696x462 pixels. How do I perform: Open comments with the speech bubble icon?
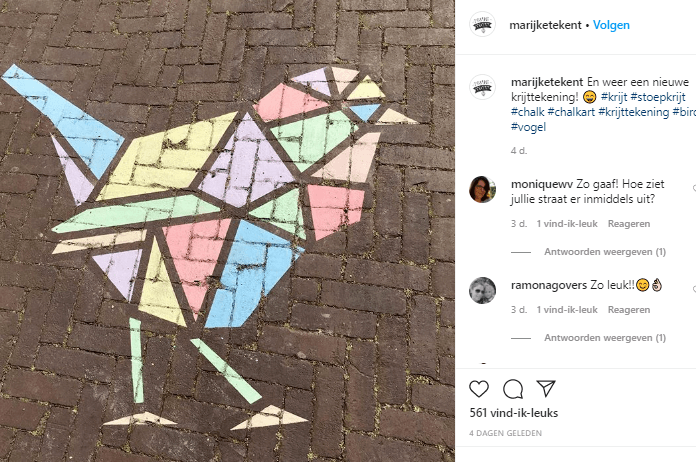pyautogui.click(x=513, y=389)
